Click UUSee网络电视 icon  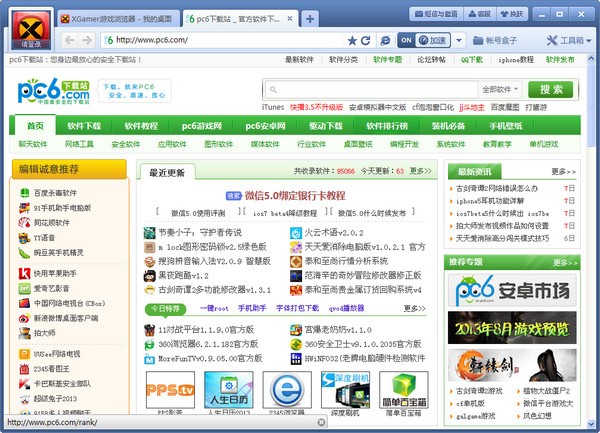tap(24, 354)
